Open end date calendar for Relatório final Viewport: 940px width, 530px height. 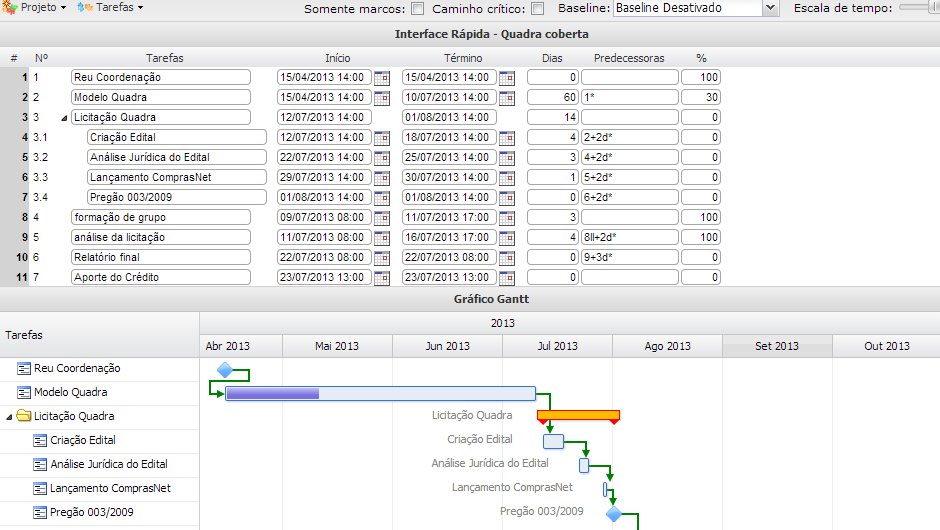tap(507, 257)
